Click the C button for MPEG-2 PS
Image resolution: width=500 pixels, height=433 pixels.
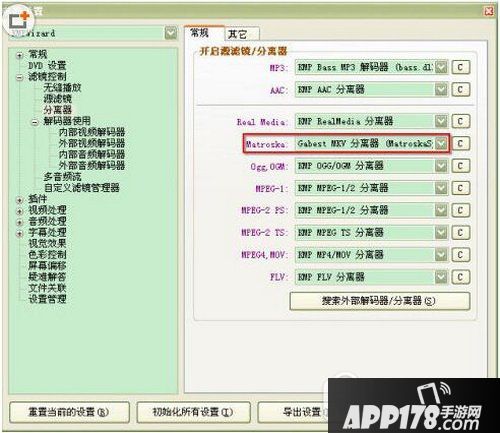461,210
